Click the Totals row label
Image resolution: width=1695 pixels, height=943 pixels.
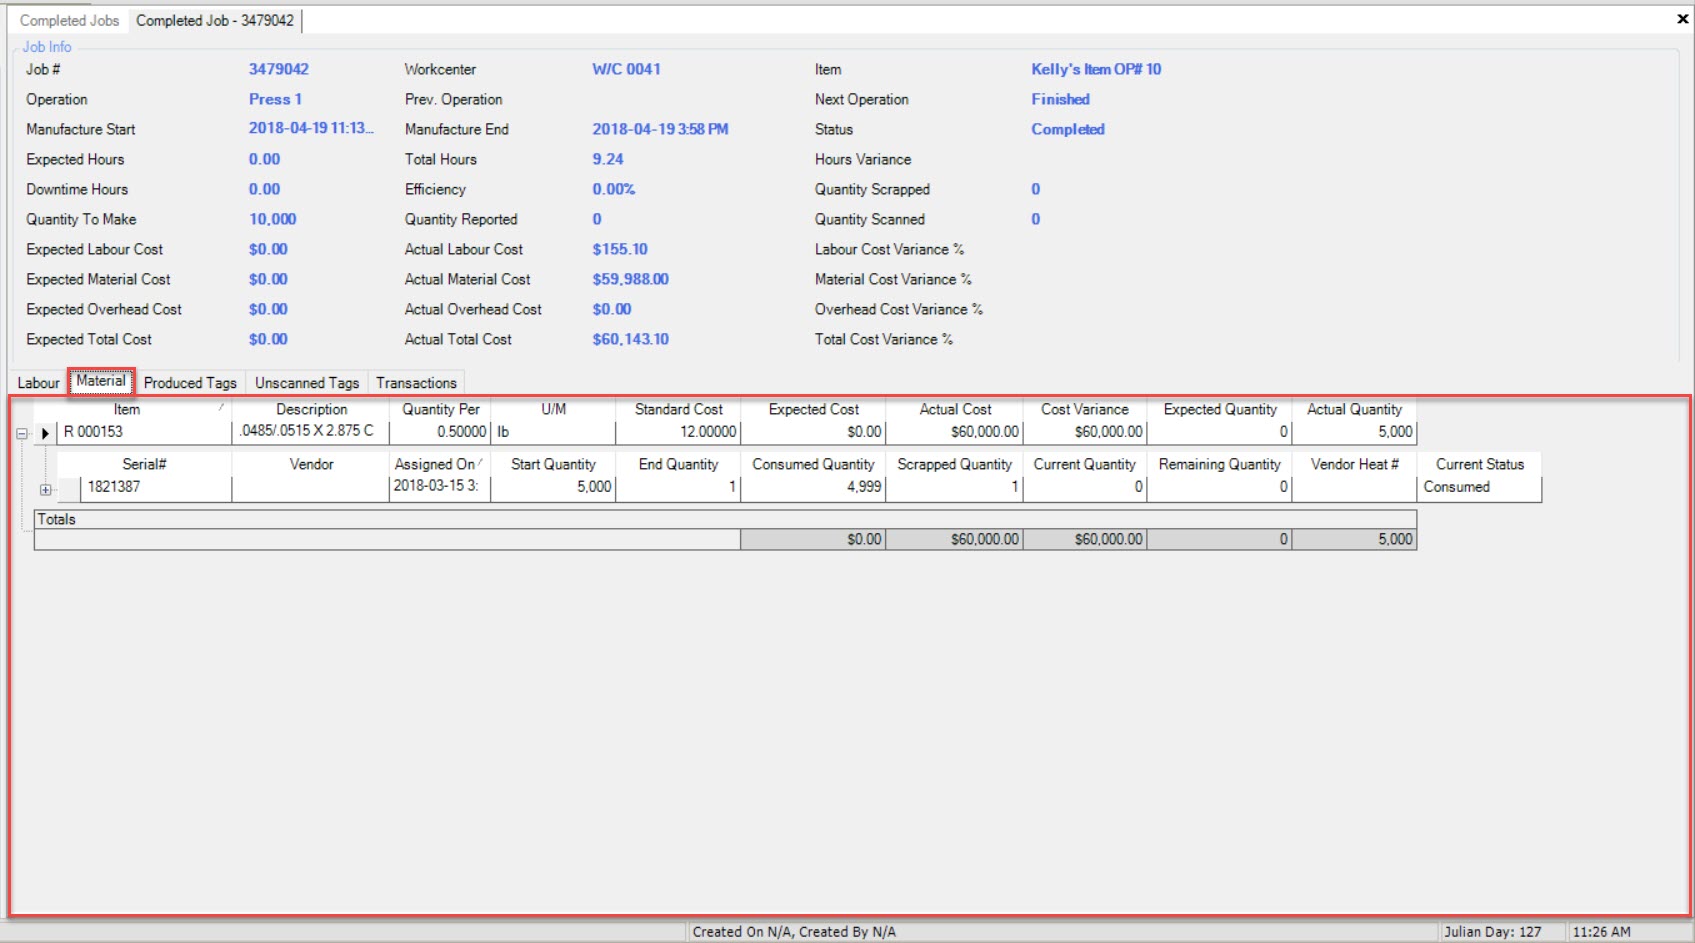coord(56,519)
